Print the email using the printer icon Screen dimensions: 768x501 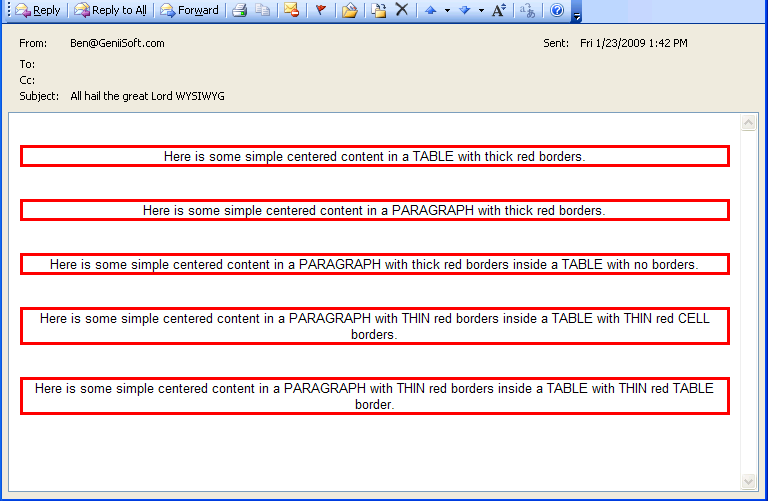(240, 11)
